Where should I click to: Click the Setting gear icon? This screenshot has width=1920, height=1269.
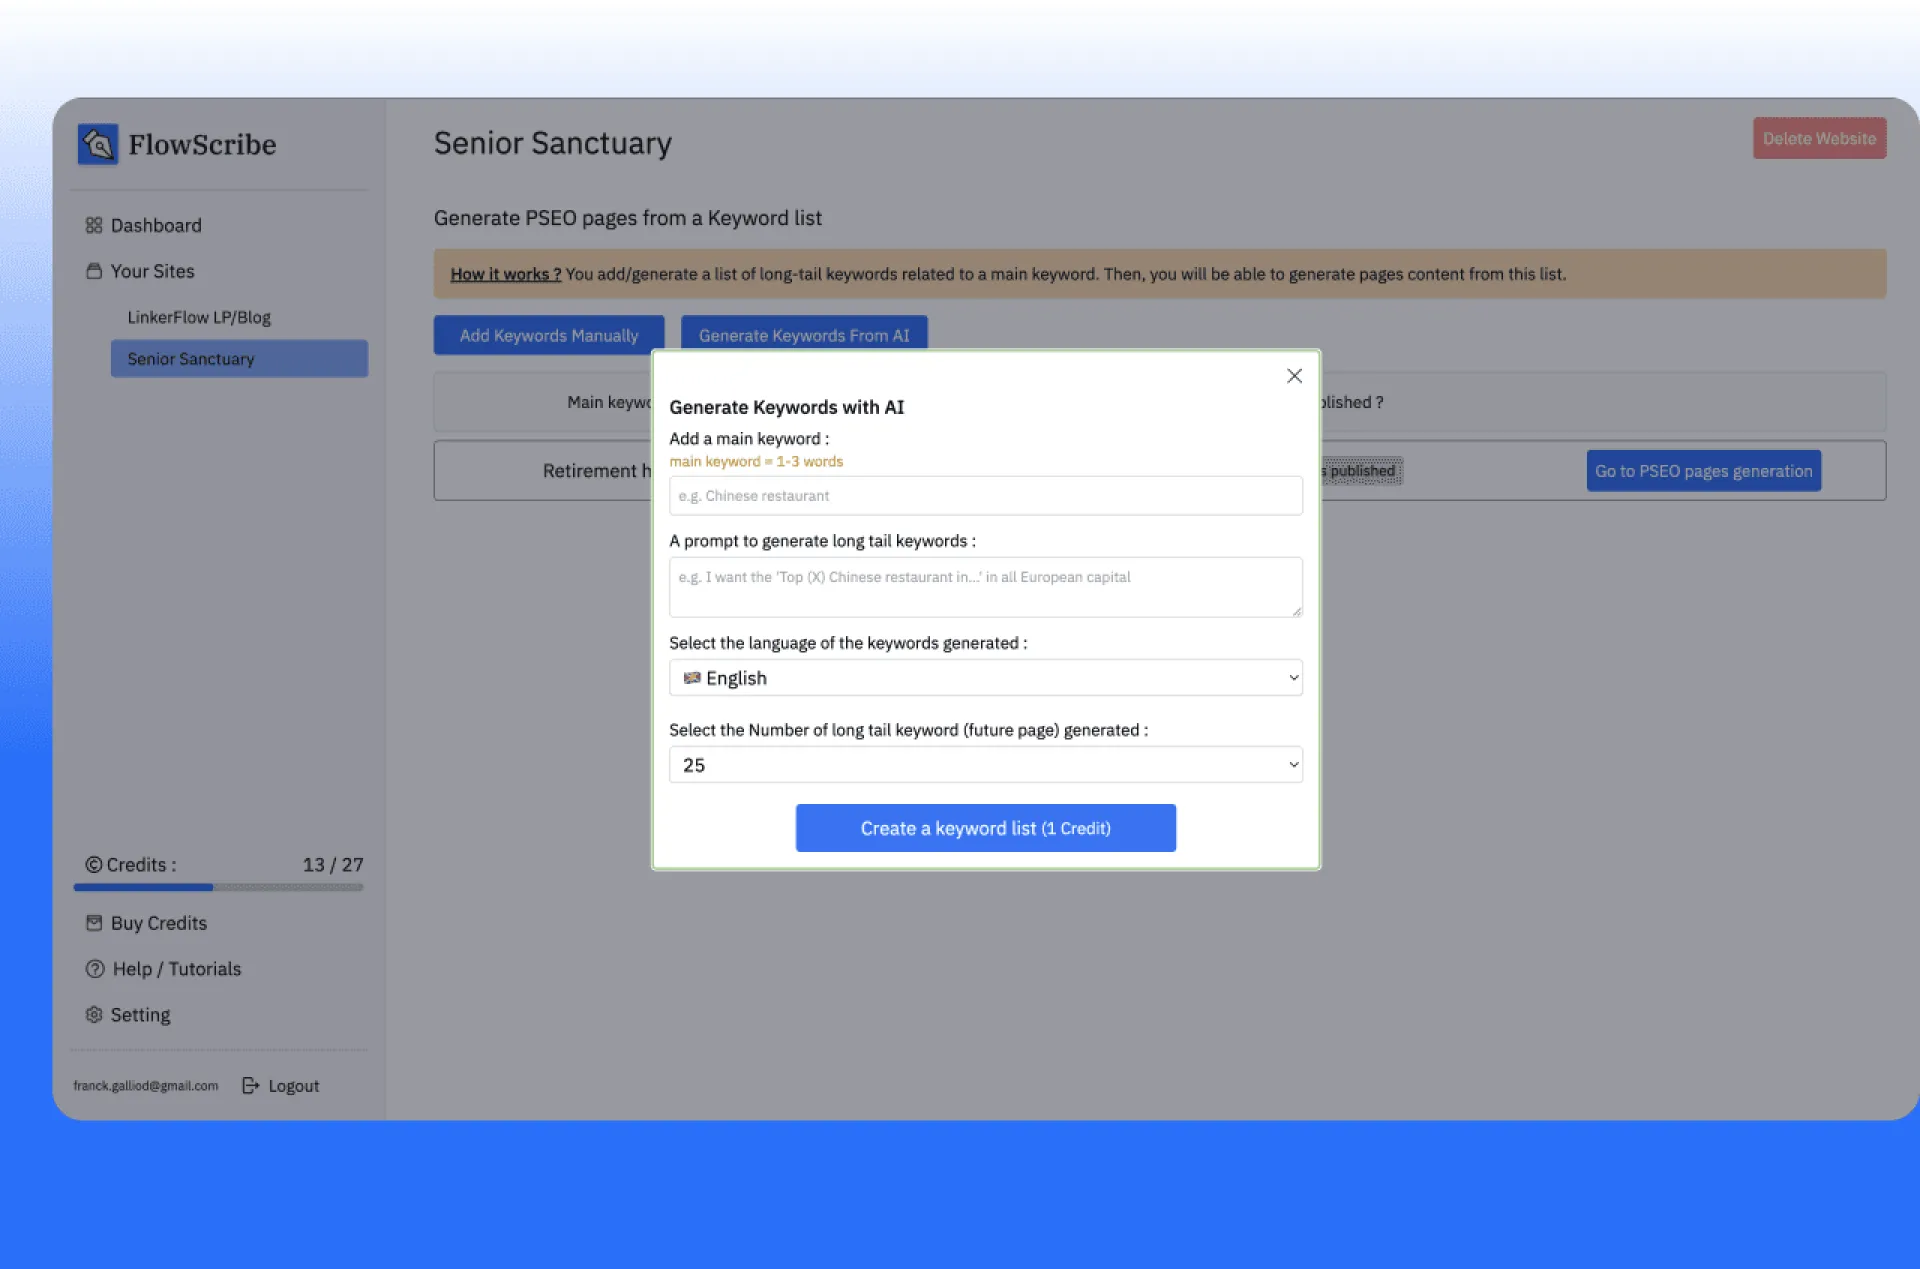(x=94, y=1015)
